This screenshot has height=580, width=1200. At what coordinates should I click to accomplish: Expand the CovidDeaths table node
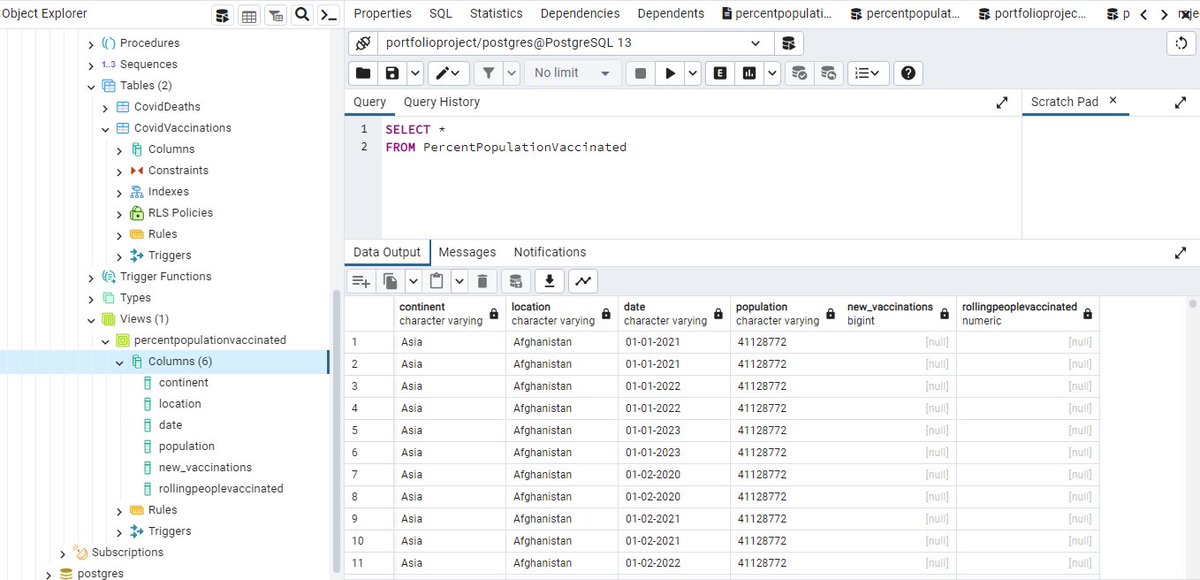(x=106, y=107)
